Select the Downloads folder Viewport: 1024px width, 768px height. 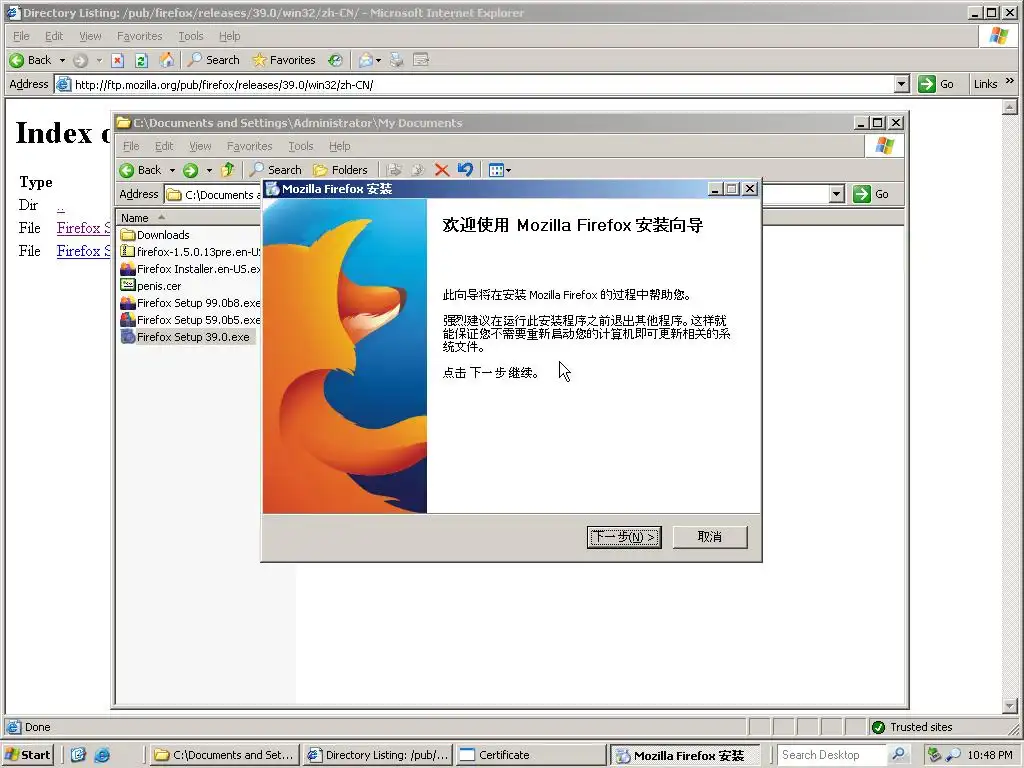155,235
